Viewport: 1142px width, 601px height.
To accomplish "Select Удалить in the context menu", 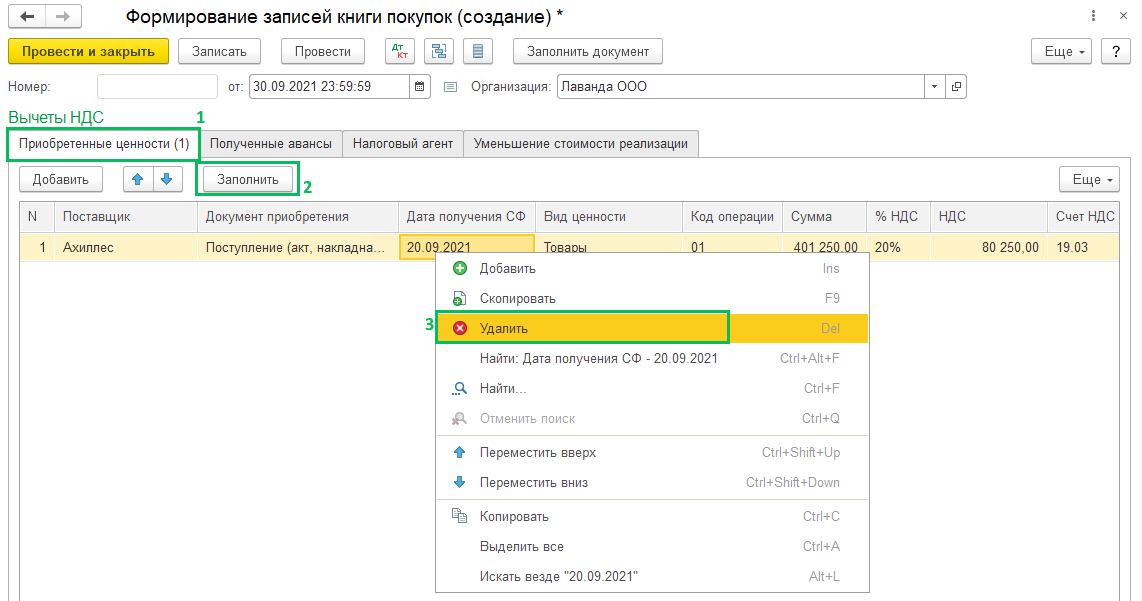I will click(503, 328).
